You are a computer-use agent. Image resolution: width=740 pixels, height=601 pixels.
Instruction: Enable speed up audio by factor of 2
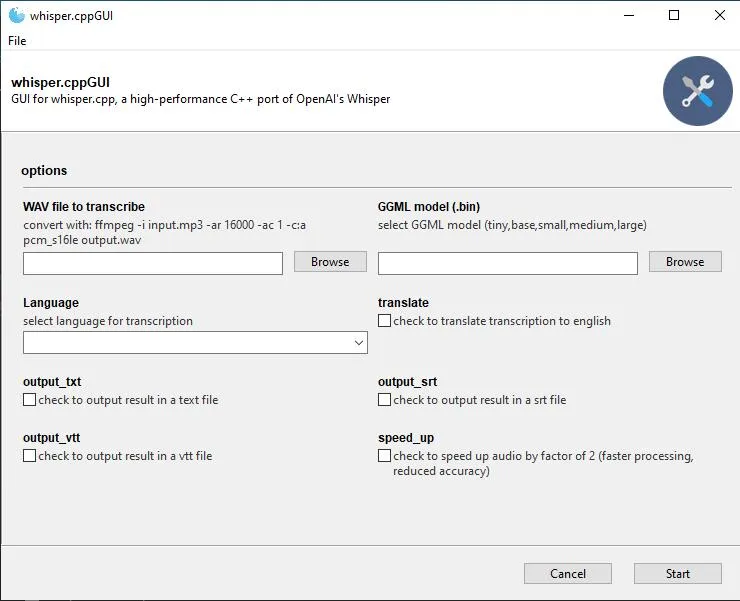click(384, 456)
